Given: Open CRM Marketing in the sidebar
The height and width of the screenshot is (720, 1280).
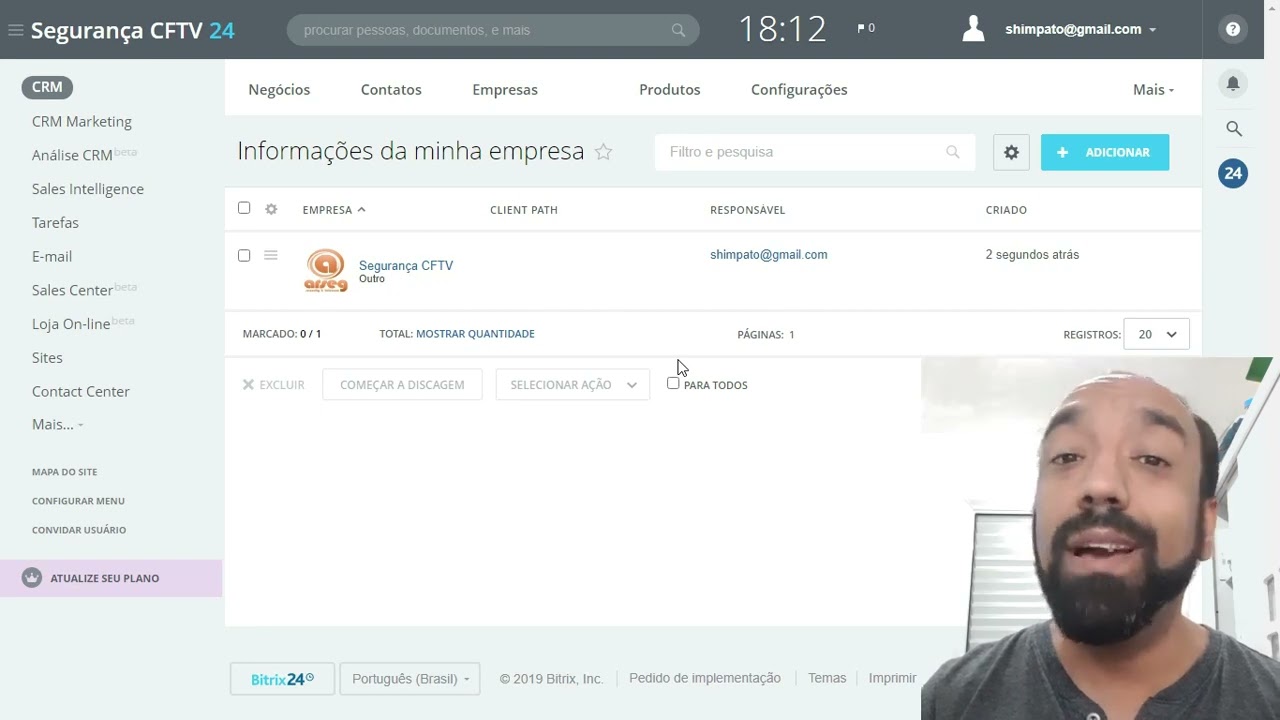Looking at the screenshot, I should 82,121.
